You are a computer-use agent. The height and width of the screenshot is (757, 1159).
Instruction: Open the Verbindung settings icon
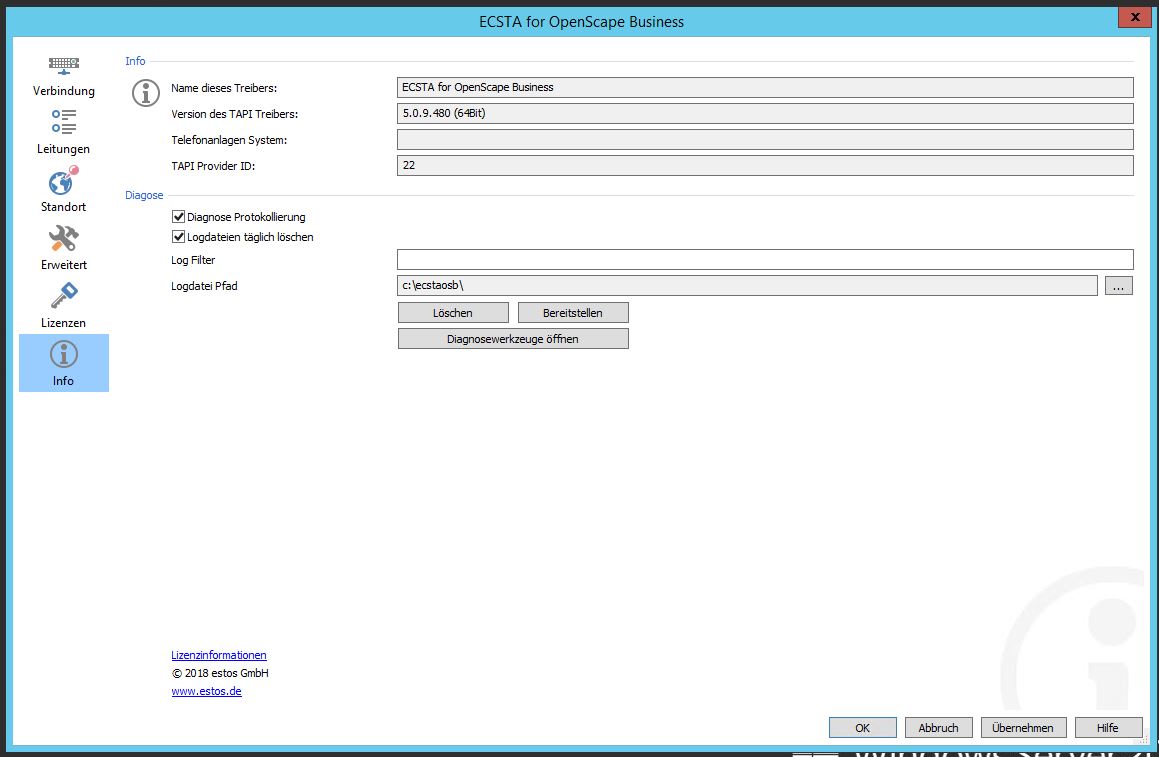63,67
